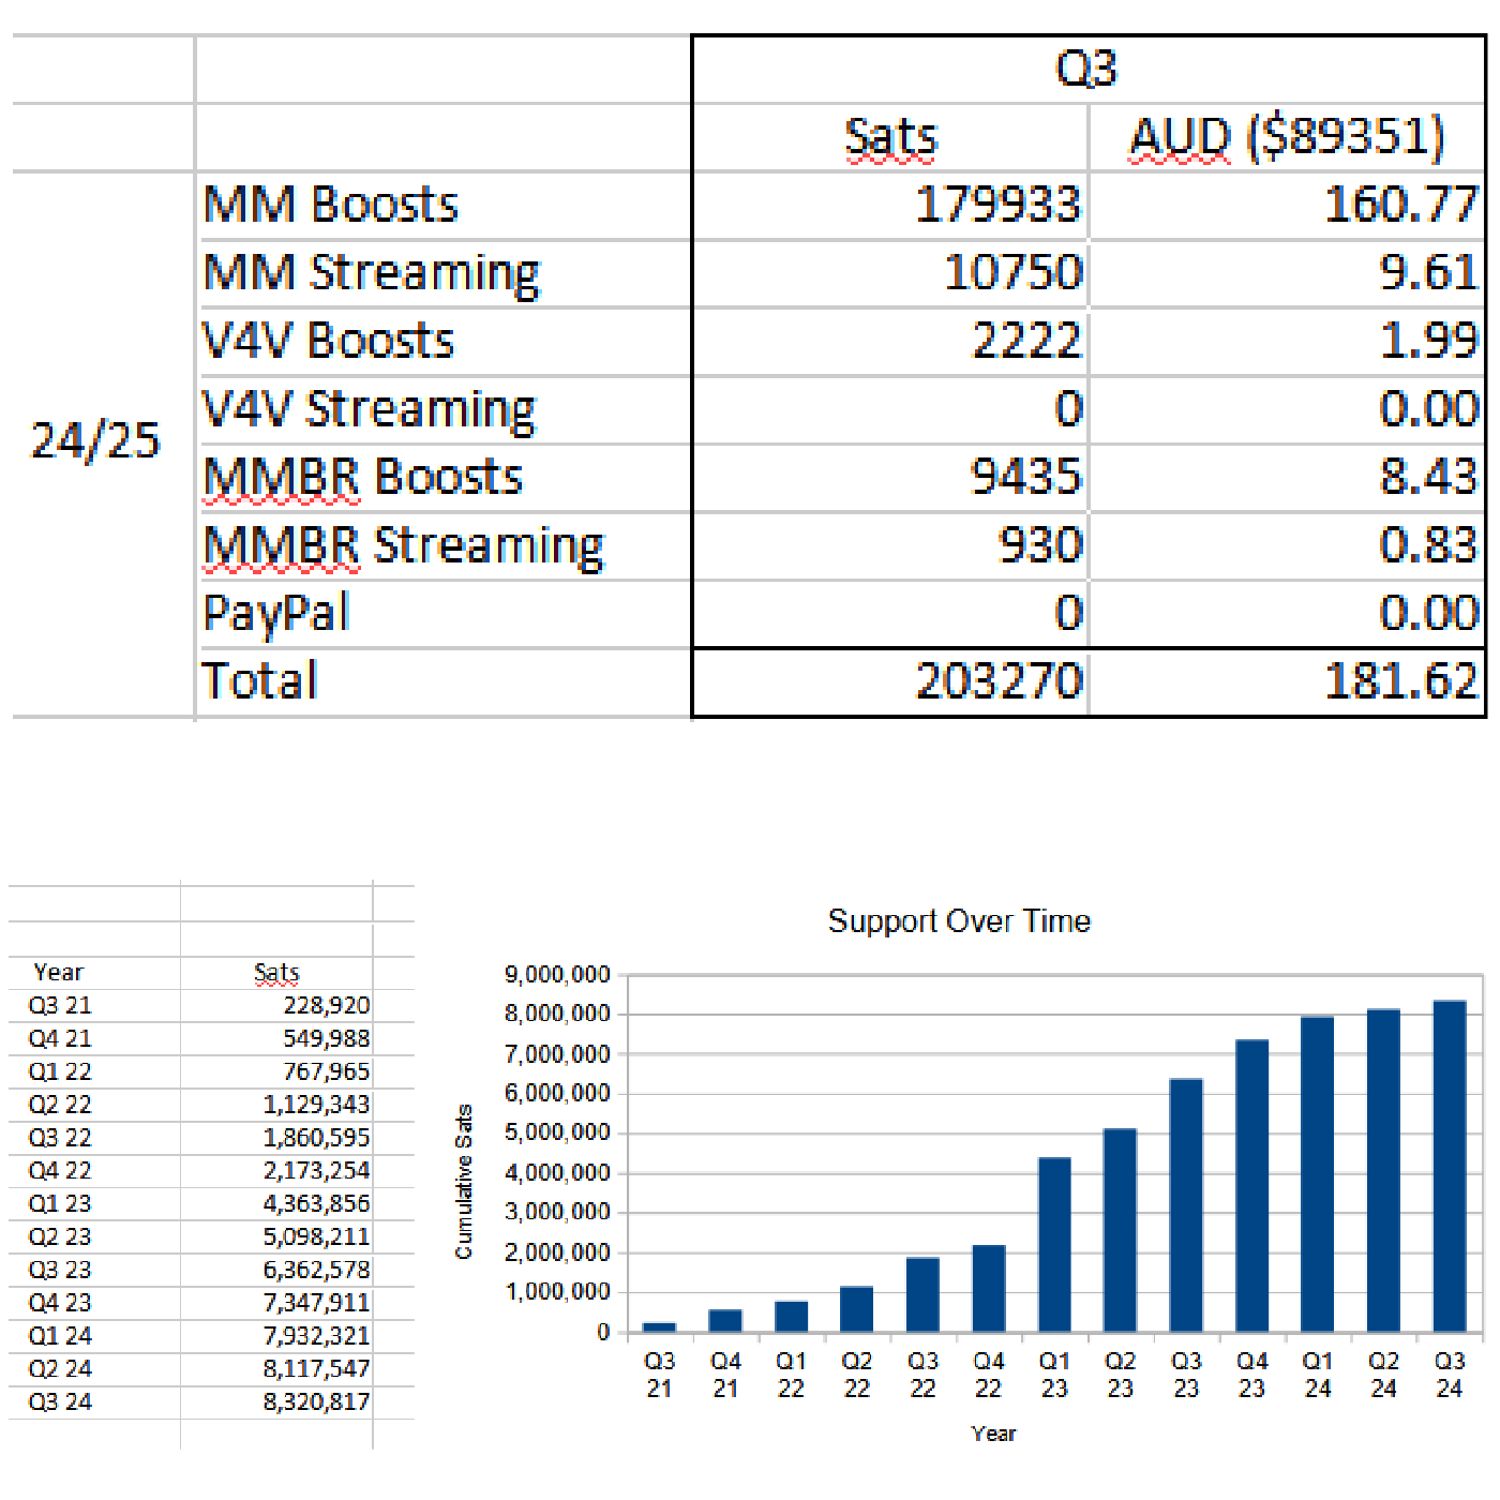This screenshot has width=1500, height=1500.
Task: Click MMBR Boosts sats value 9435
Action: click(x=1026, y=477)
